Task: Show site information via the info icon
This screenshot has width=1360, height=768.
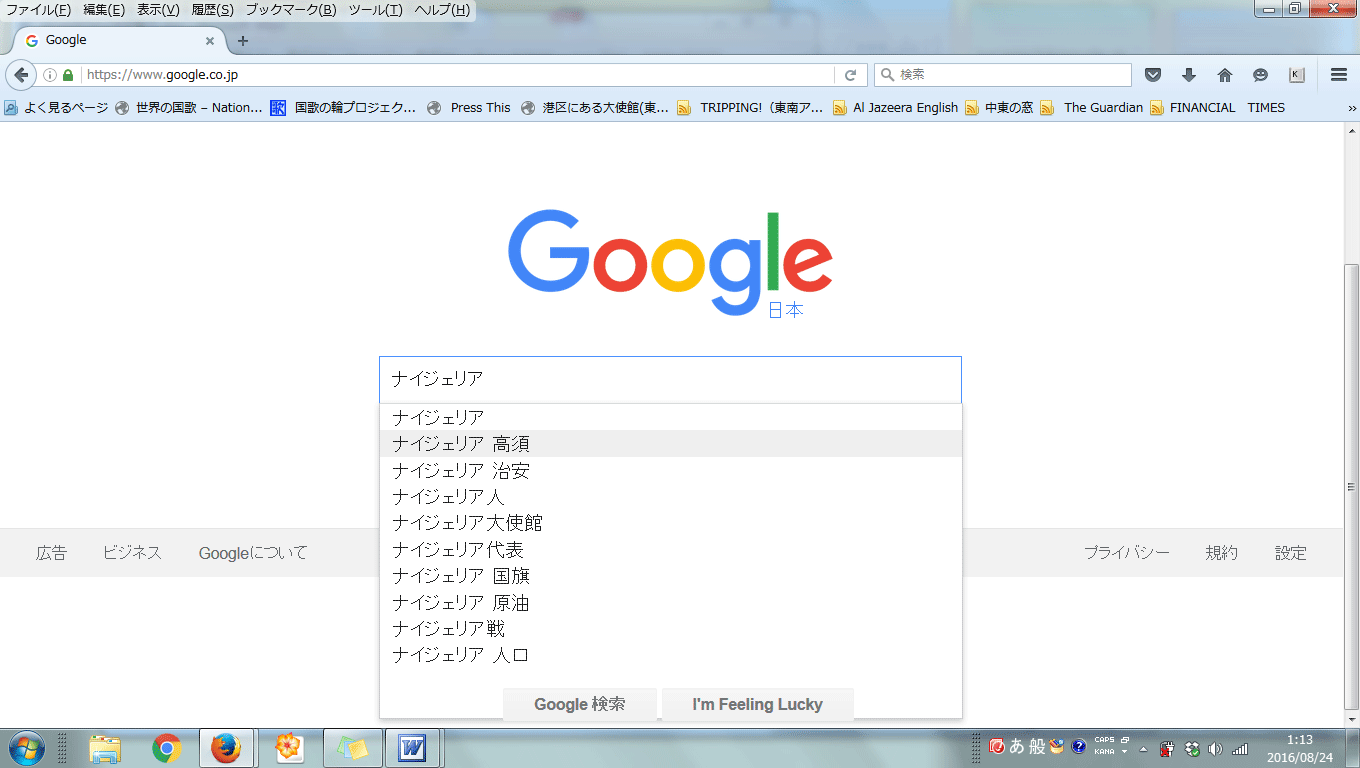Action: pos(50,75)
